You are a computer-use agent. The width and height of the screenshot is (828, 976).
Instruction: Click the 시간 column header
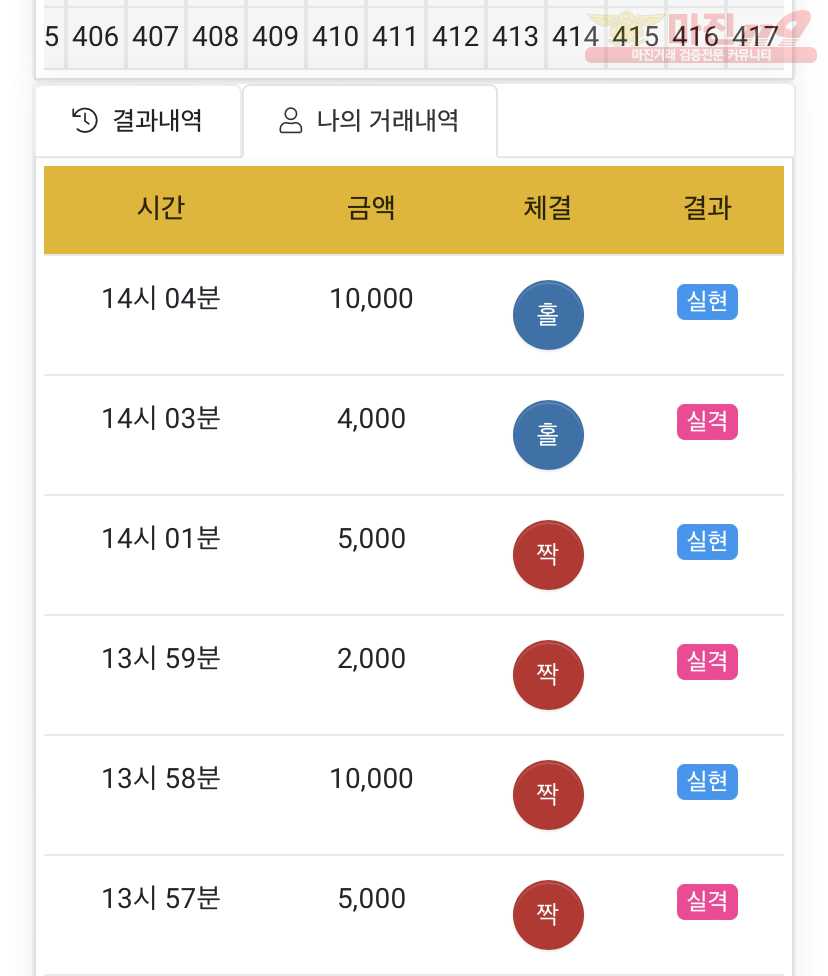click(x=161, y=208)
